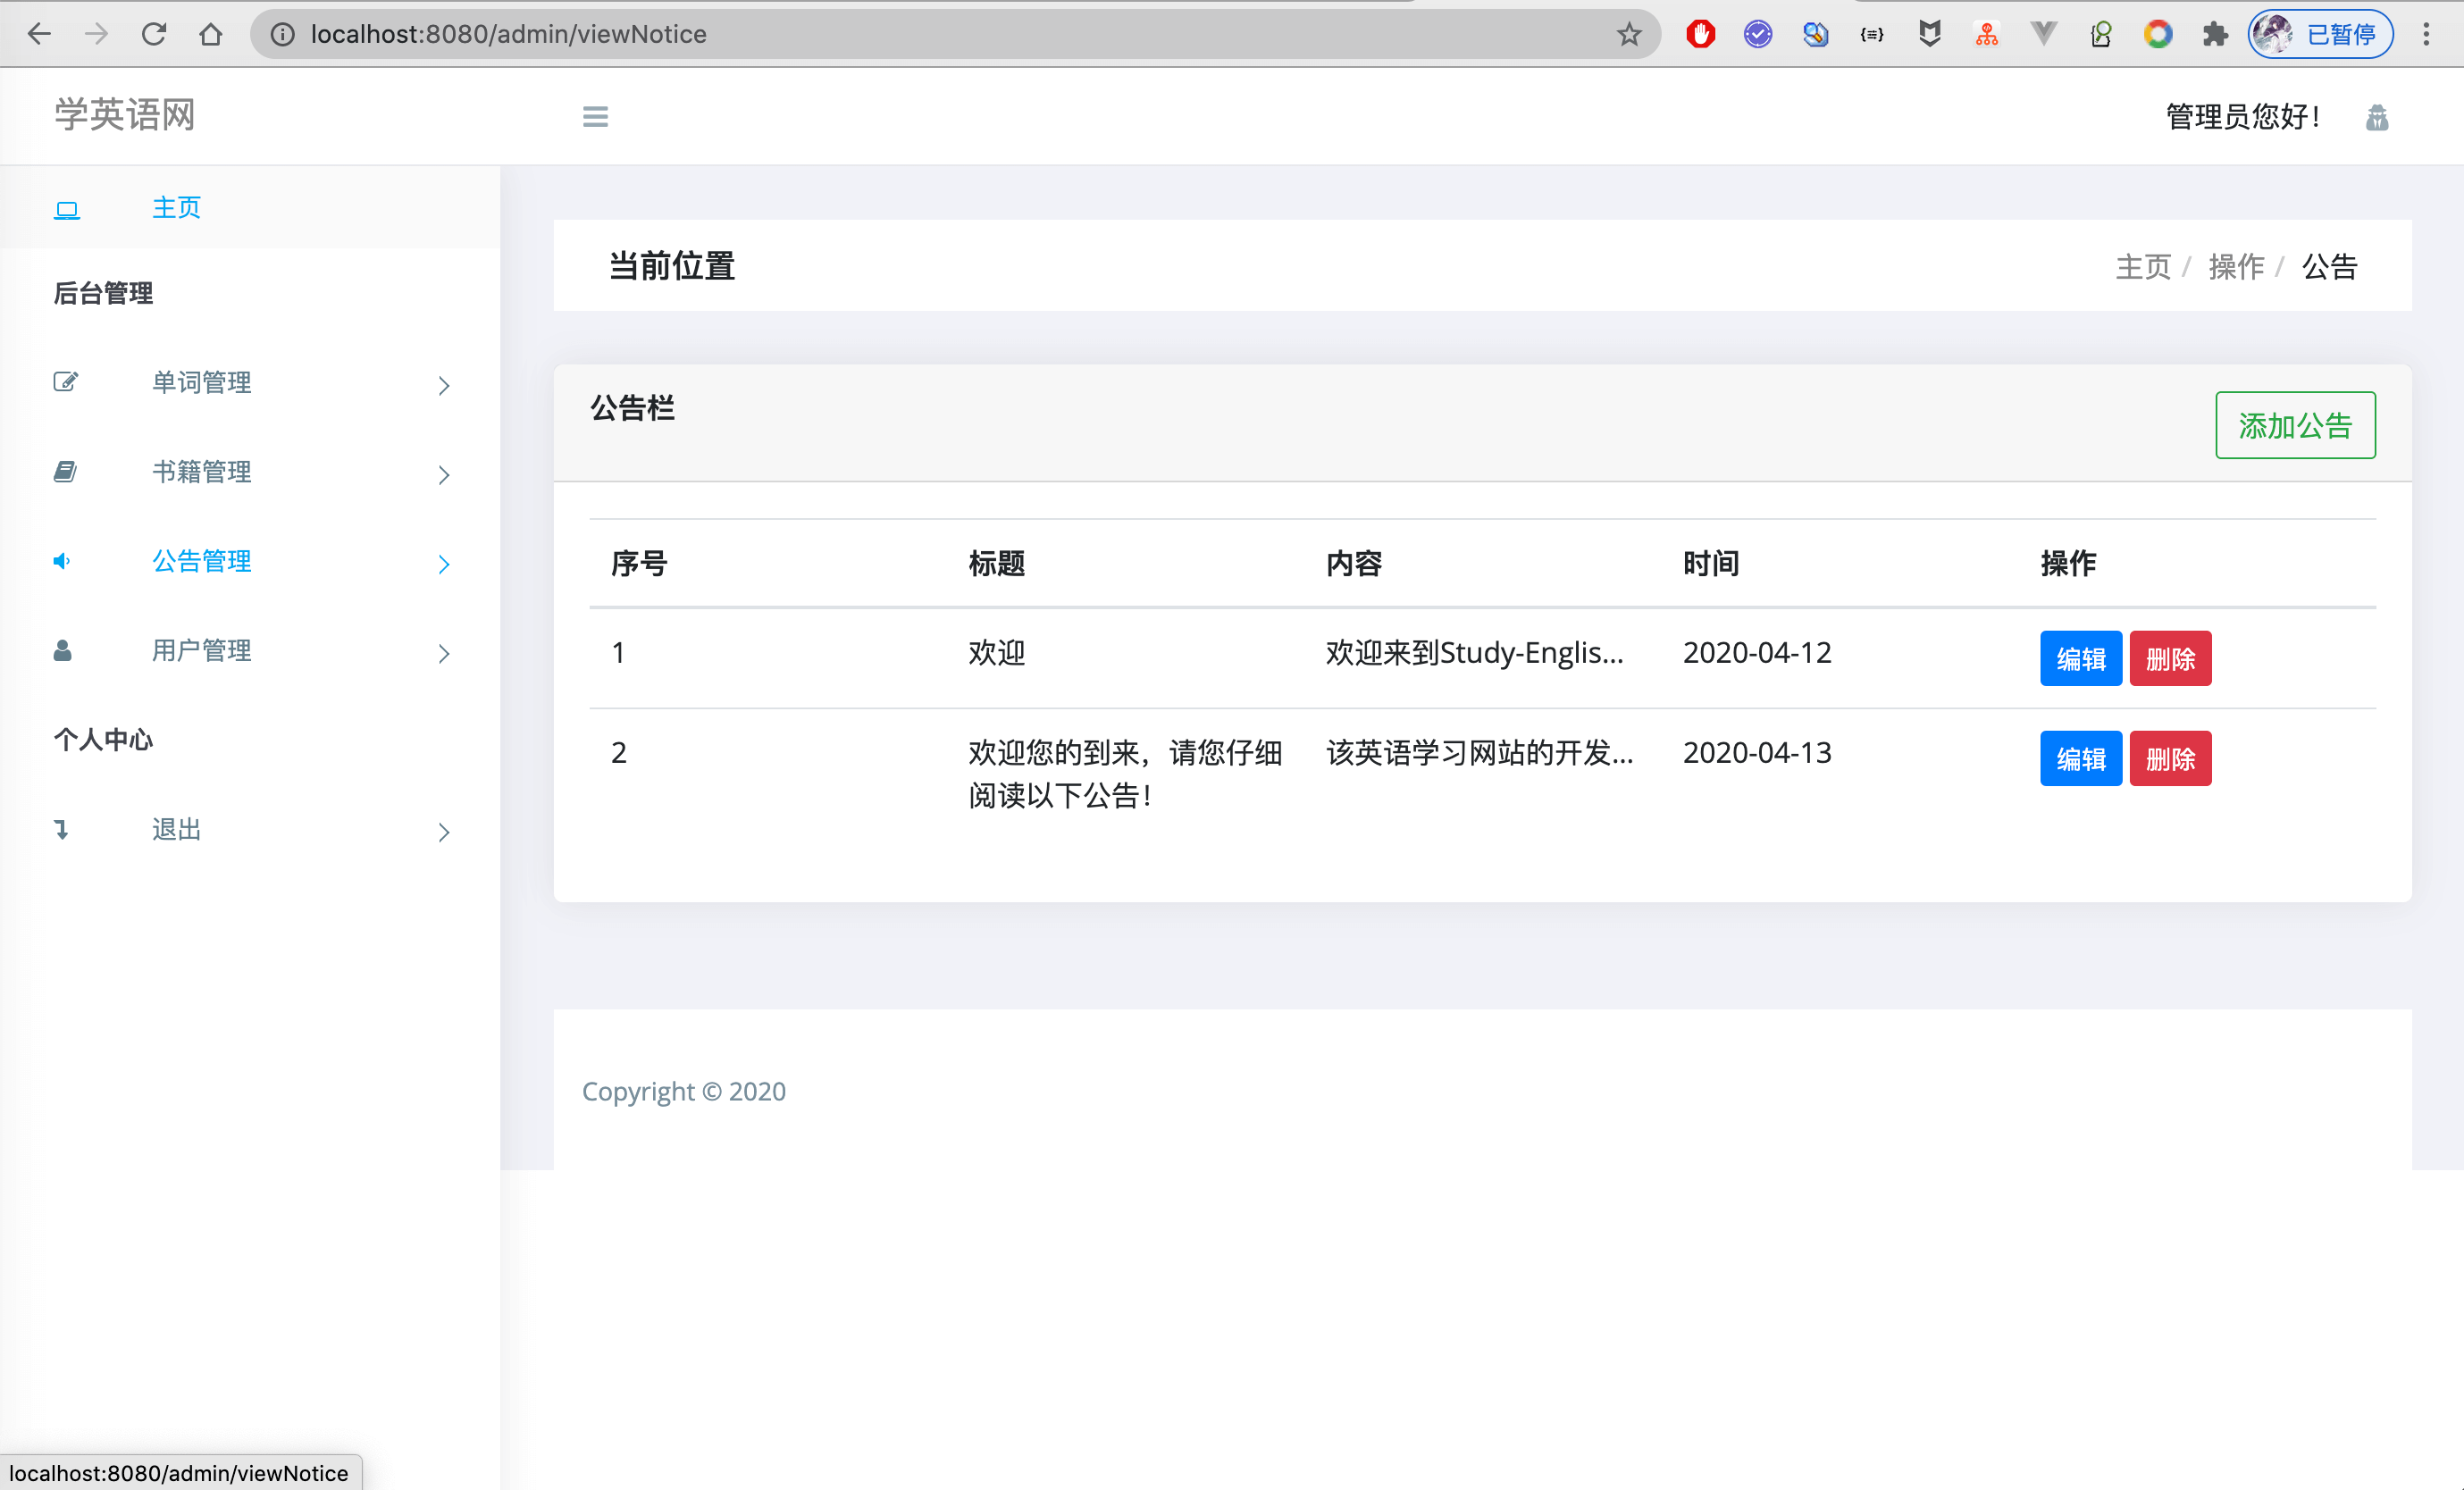Image resolution: width=2464 pixels, height=1490 pixels.
Task: Click the speaker icon for 公告管理
Action: pos(62,561)
